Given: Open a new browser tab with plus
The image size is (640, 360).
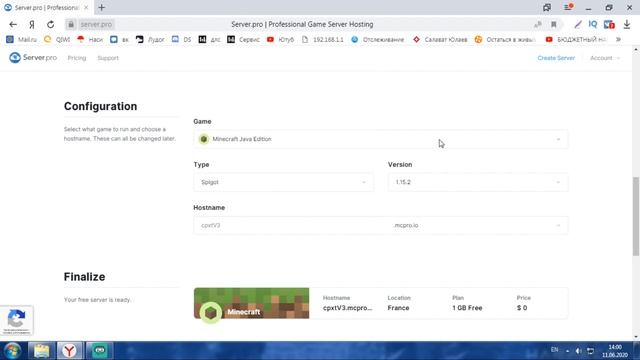Looking at the screenshot, I should point(102,7).
